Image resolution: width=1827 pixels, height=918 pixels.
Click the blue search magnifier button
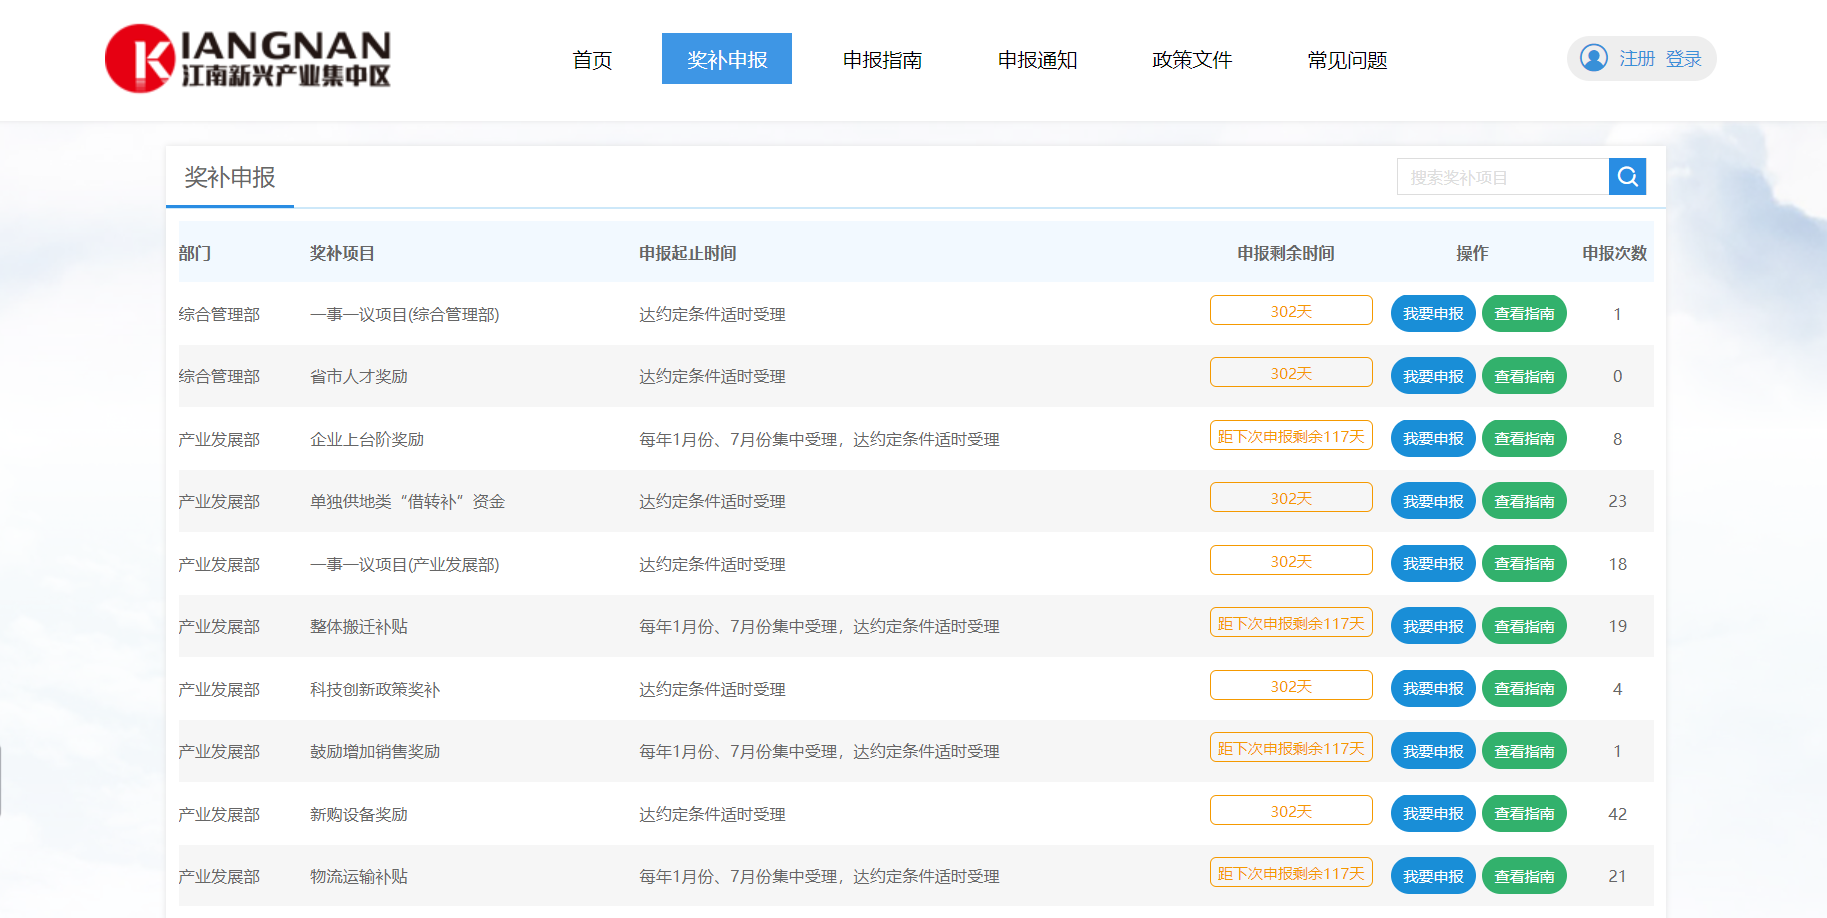(x=1627, y=177)
